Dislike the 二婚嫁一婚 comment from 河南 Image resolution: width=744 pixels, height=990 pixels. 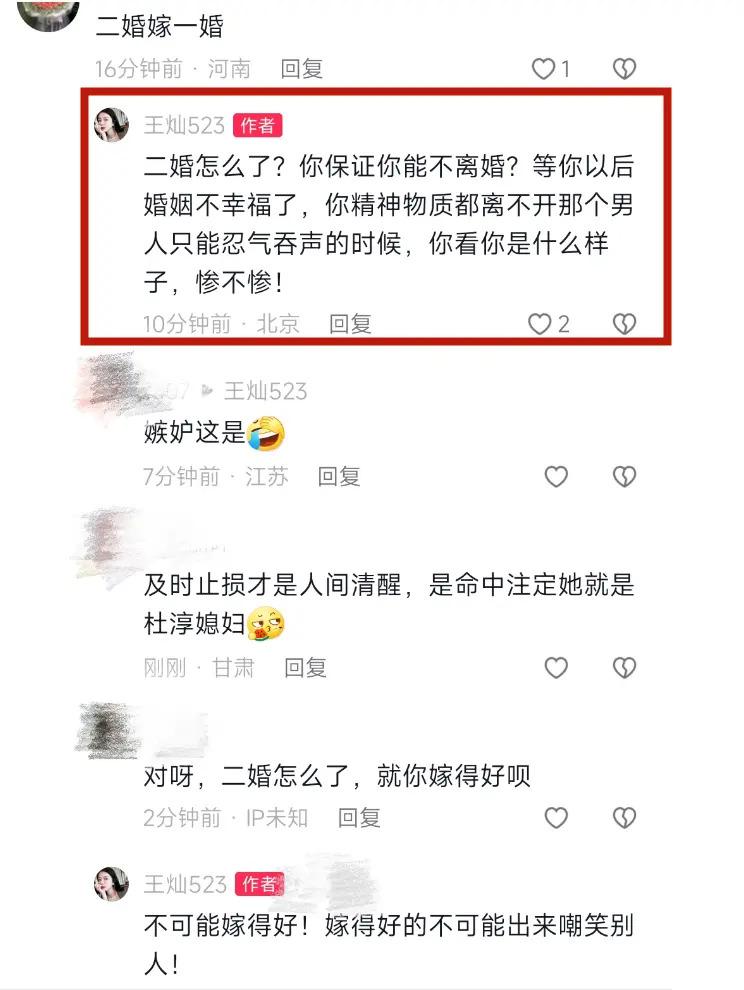(x=624, y=69)
